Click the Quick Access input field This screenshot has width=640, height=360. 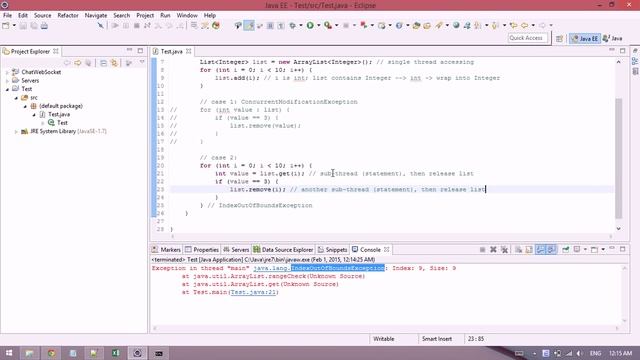(x=527, y=38)
